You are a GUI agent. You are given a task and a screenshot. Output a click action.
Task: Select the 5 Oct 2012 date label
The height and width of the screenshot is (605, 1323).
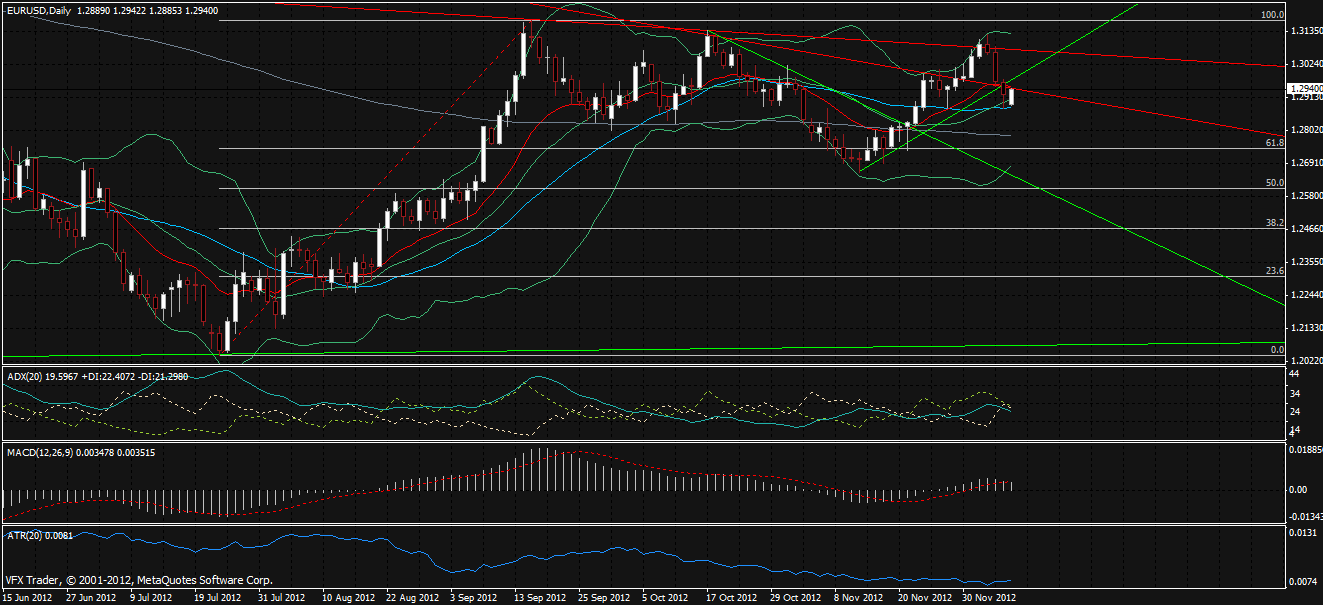[665, 597]
